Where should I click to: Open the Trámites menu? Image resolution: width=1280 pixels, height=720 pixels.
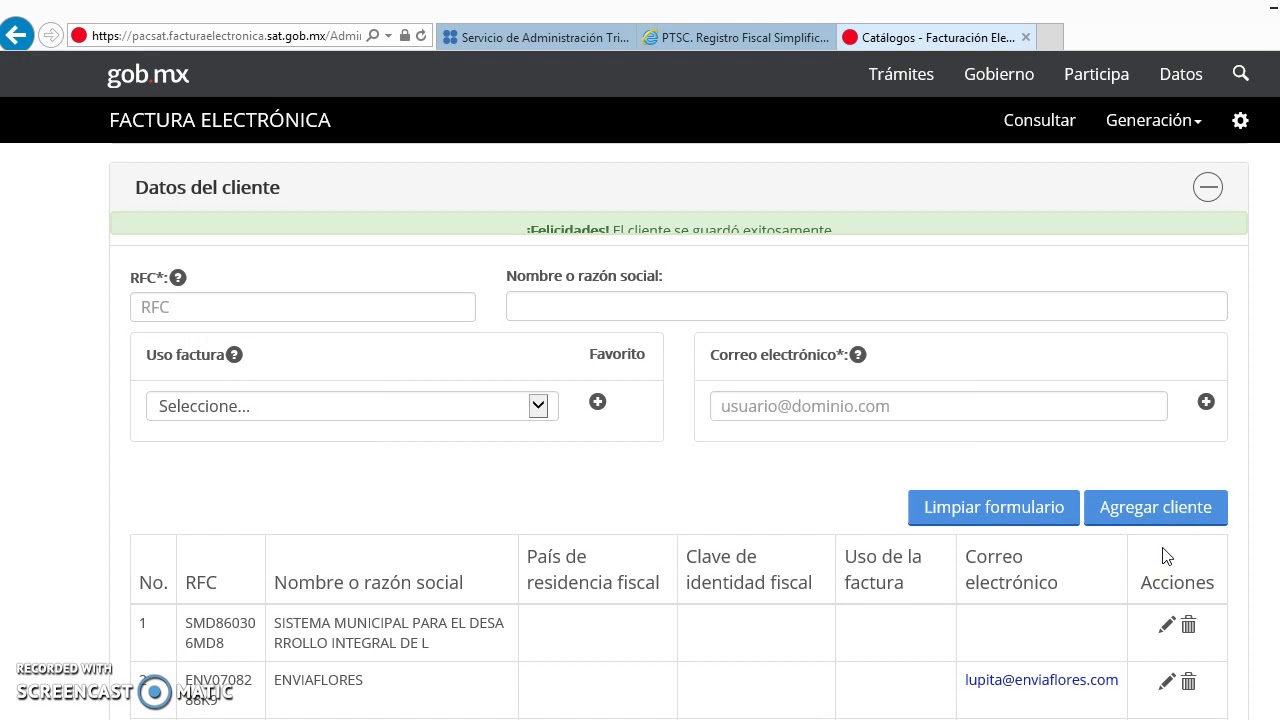(x=901, y=74)
